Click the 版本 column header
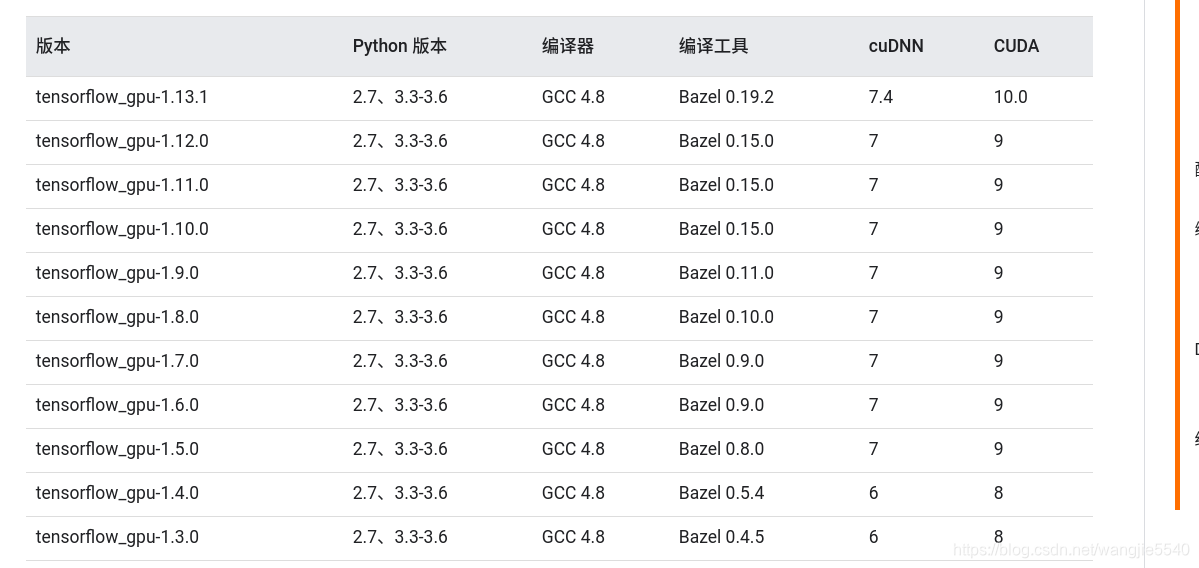 point(53,46)
